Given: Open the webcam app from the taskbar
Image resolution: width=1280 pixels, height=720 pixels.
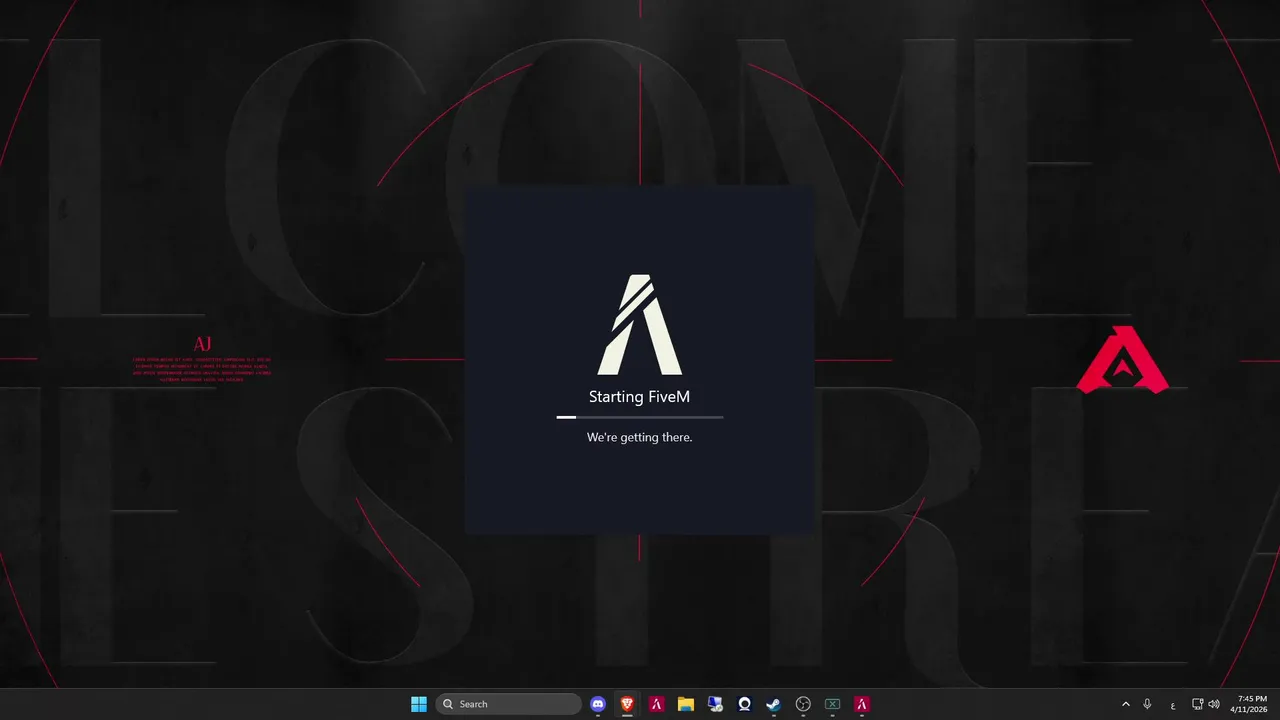Looking at the screenshot, I should [x=744, y=704].
